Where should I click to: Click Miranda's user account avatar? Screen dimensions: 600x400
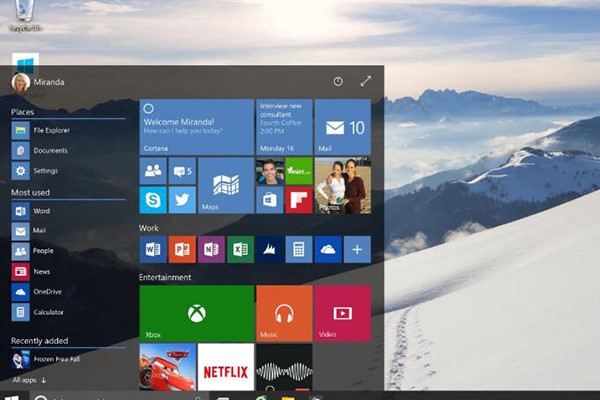[21, 82]
